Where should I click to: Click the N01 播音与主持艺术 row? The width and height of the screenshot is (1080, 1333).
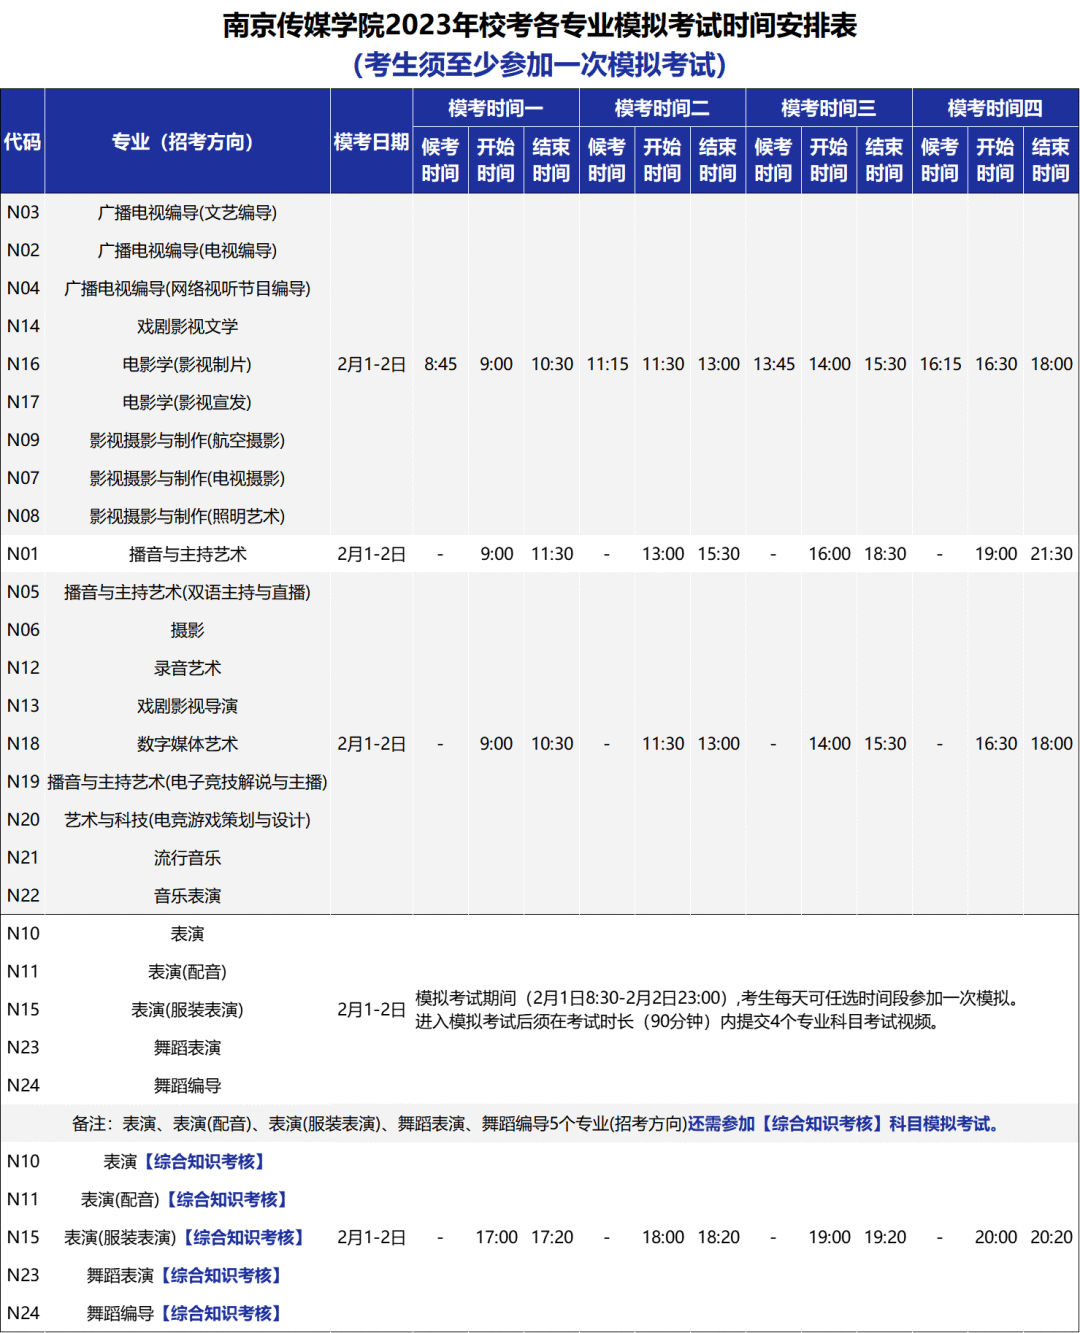click(x=183, y=553)
